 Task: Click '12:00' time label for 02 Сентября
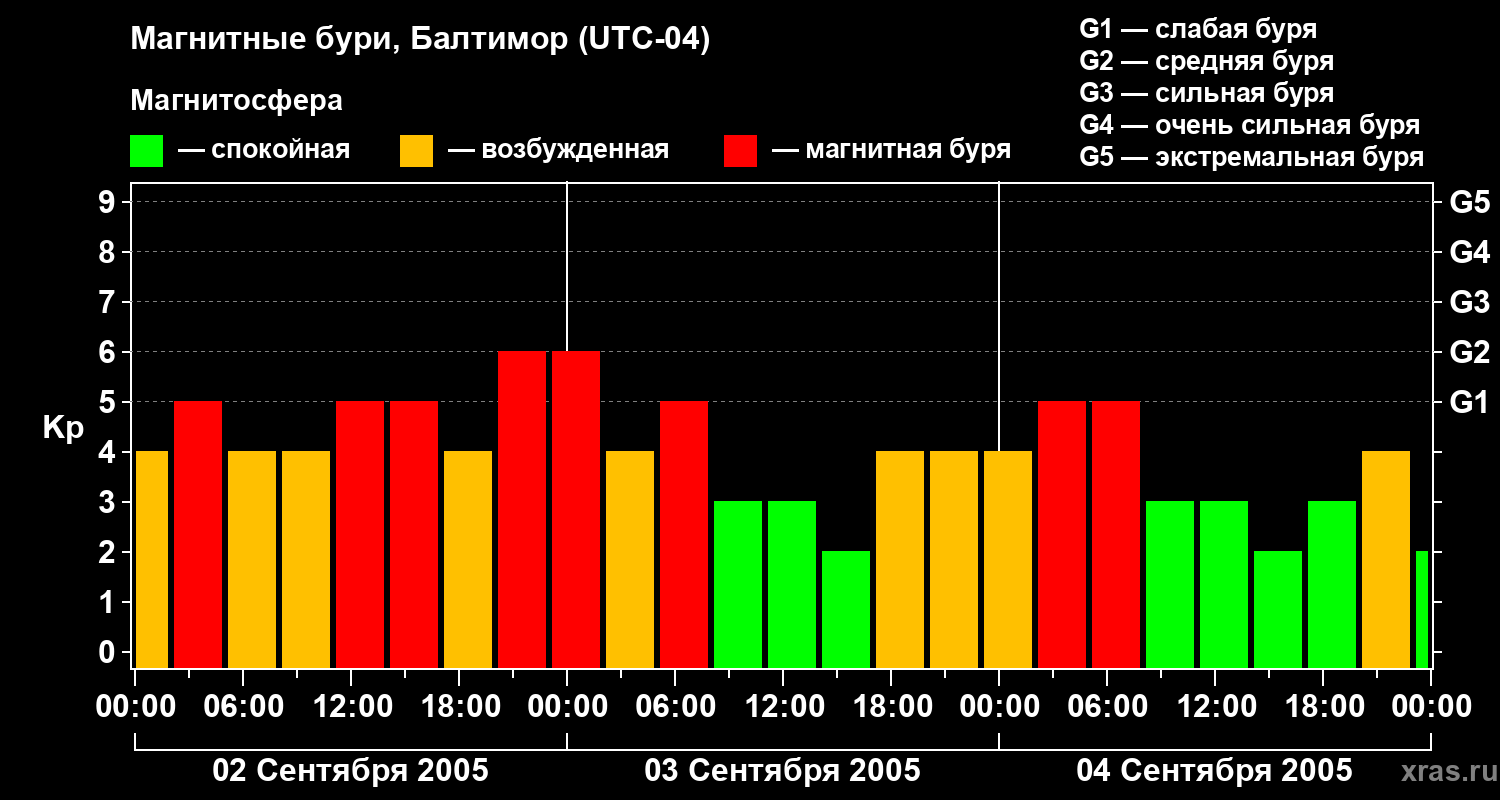(x=351, y=707)
